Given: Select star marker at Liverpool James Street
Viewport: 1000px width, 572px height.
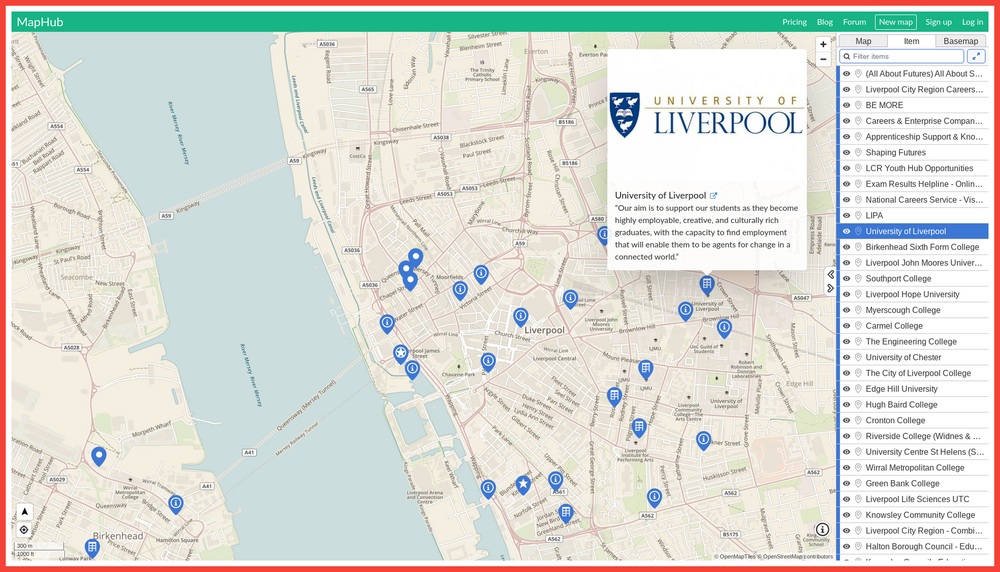Looking at the screenshot, I should point(401,354).
